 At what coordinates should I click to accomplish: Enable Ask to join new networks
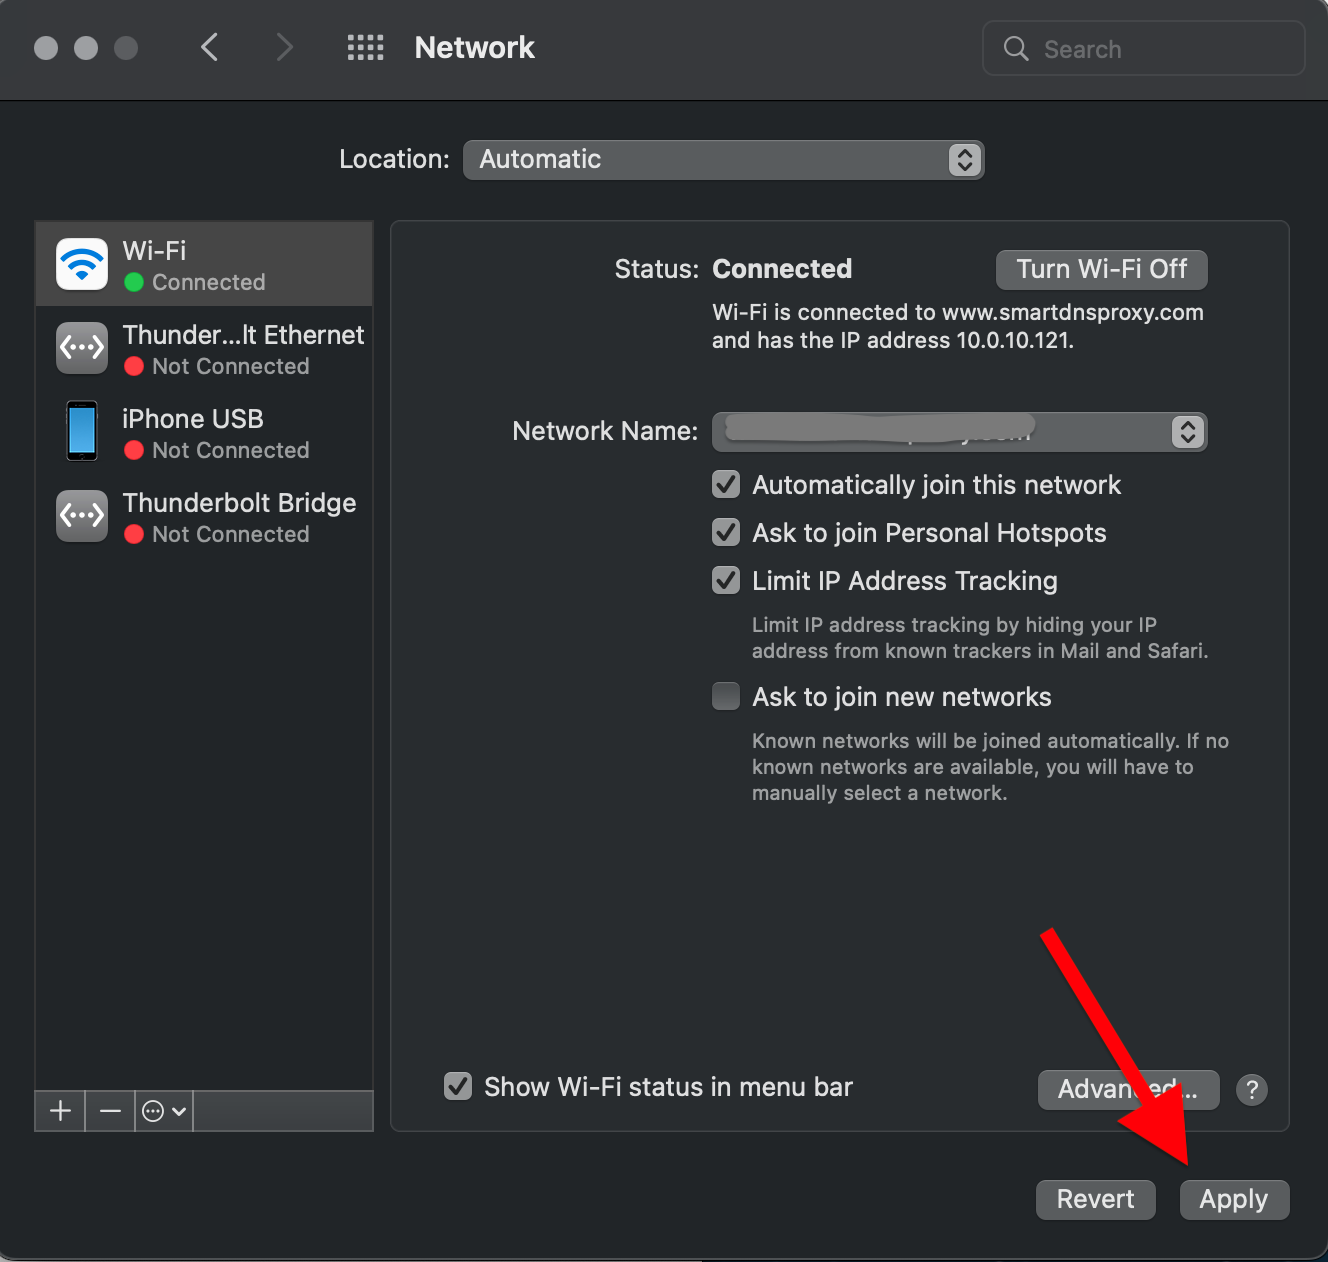click(x=726, y=696)
